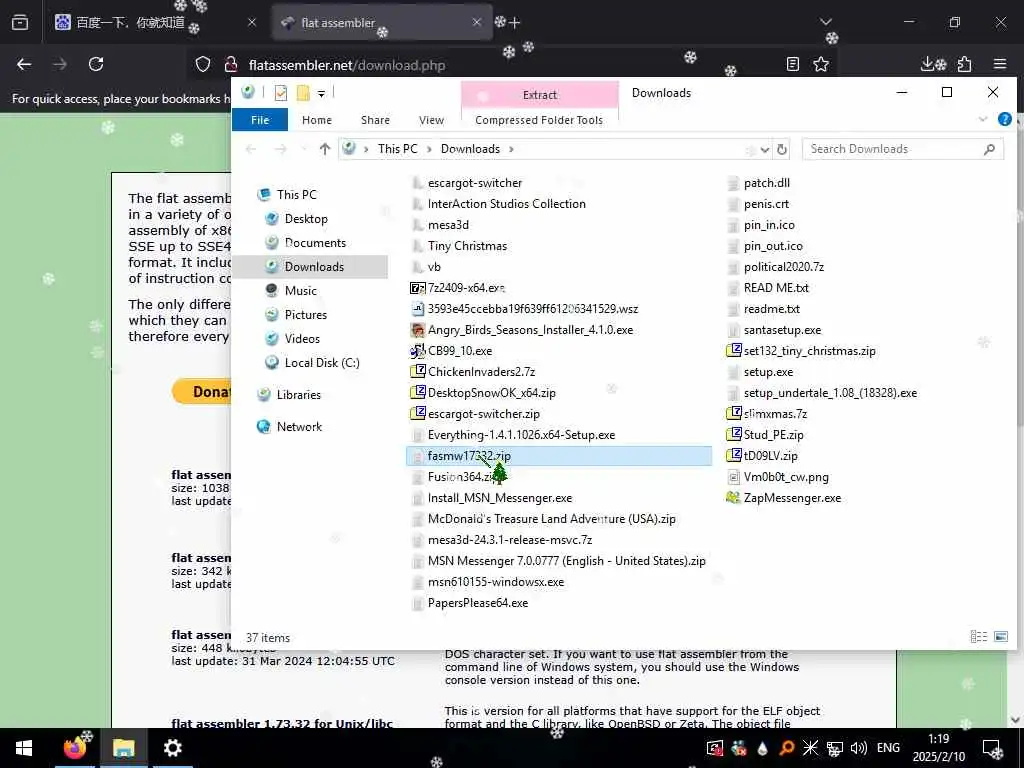Select Install_MSN_Messenger.exe file
This screenshot has width=1024, height=768.
pos(500,498)
